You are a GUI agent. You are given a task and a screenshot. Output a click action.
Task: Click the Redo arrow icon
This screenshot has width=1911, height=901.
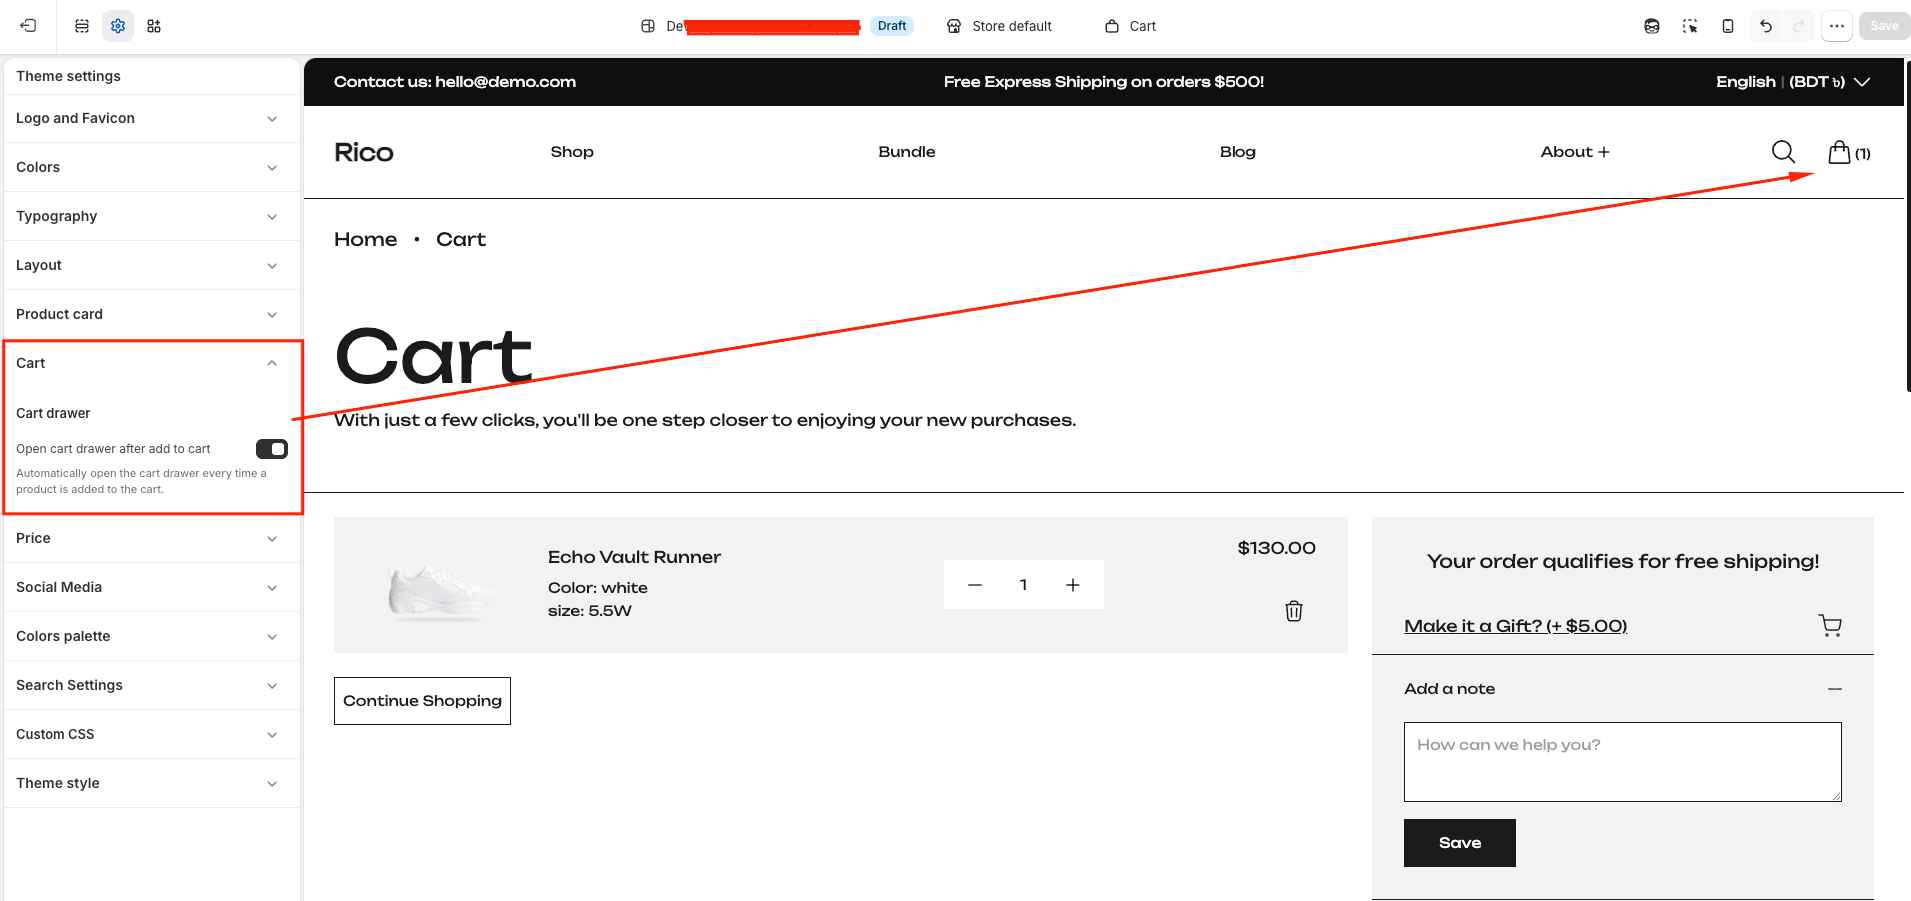(1799, 26)
